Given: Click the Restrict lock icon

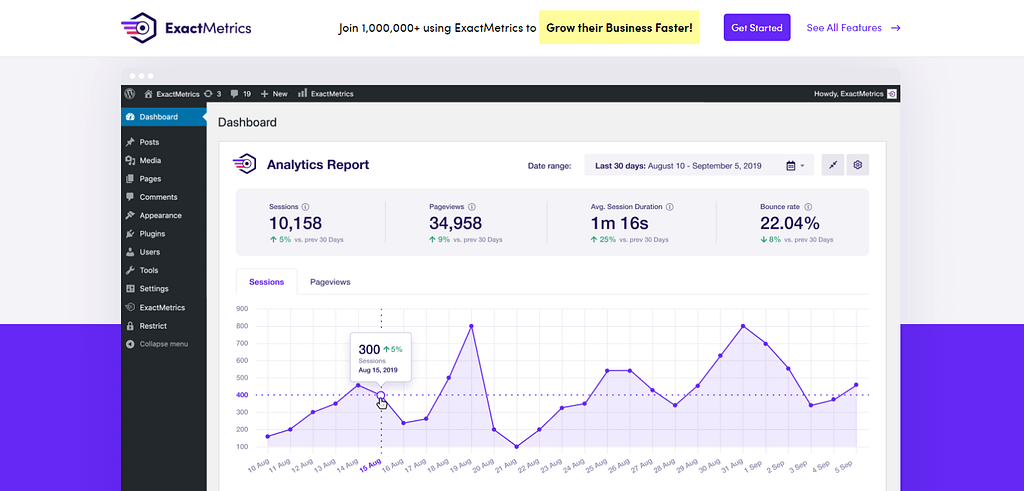Looking at the screenshot, I should coord(130,325).
